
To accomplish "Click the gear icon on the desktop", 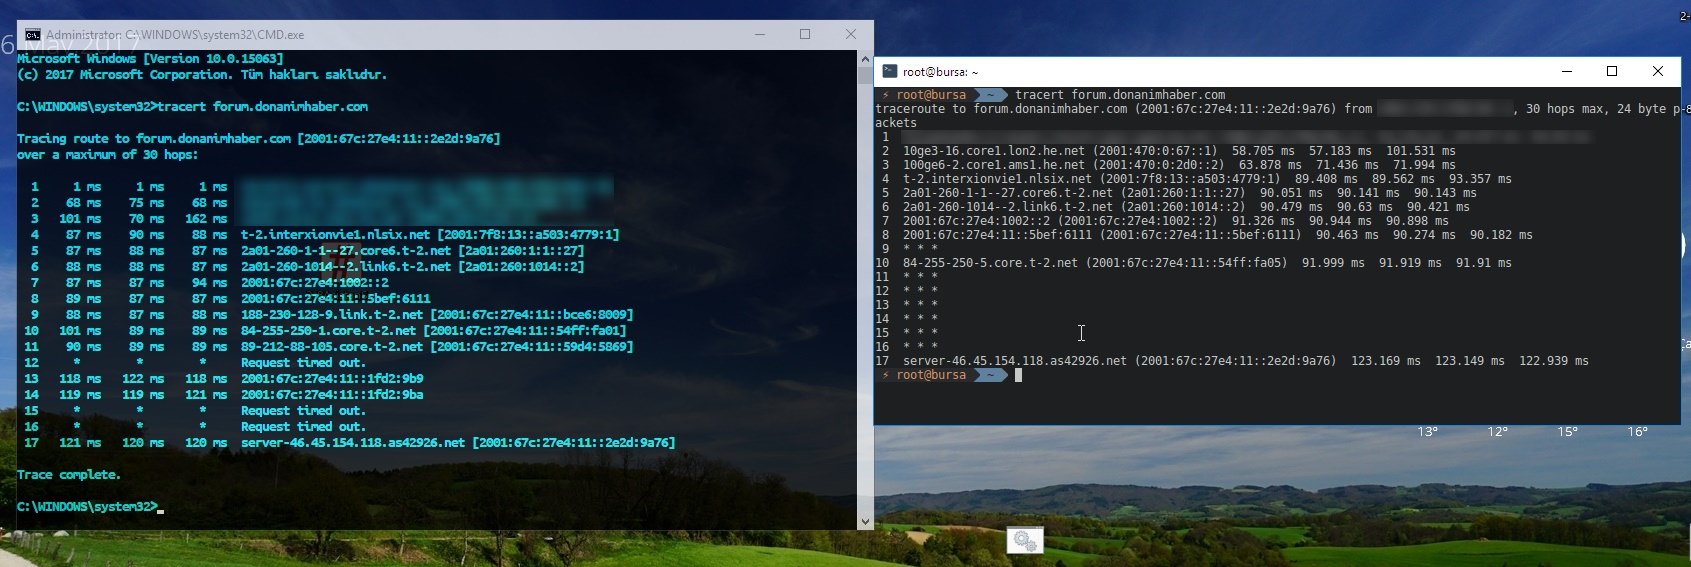I will click(1025, 541).
